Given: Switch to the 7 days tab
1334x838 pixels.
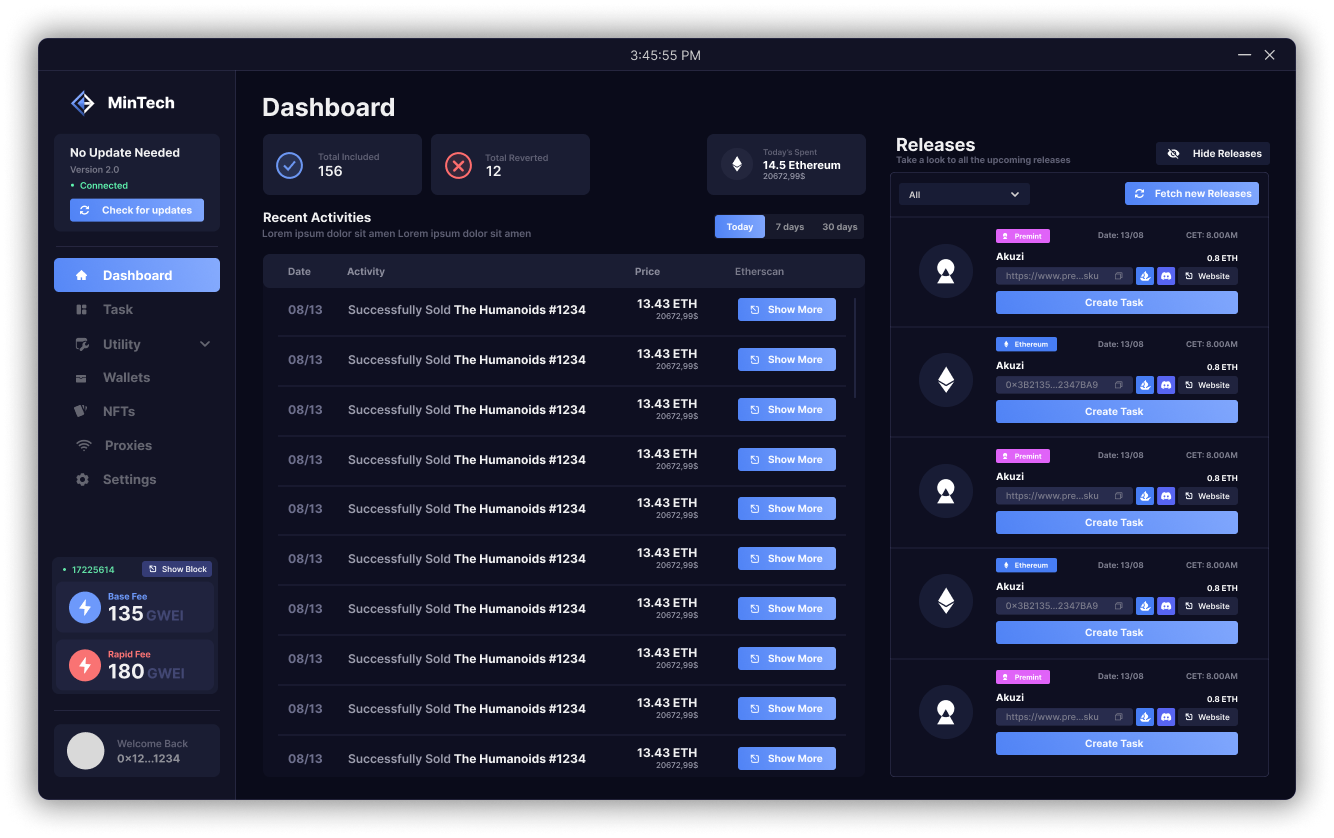Looking at the screenshot, I should pyautogui.click(x=789, y=227).
